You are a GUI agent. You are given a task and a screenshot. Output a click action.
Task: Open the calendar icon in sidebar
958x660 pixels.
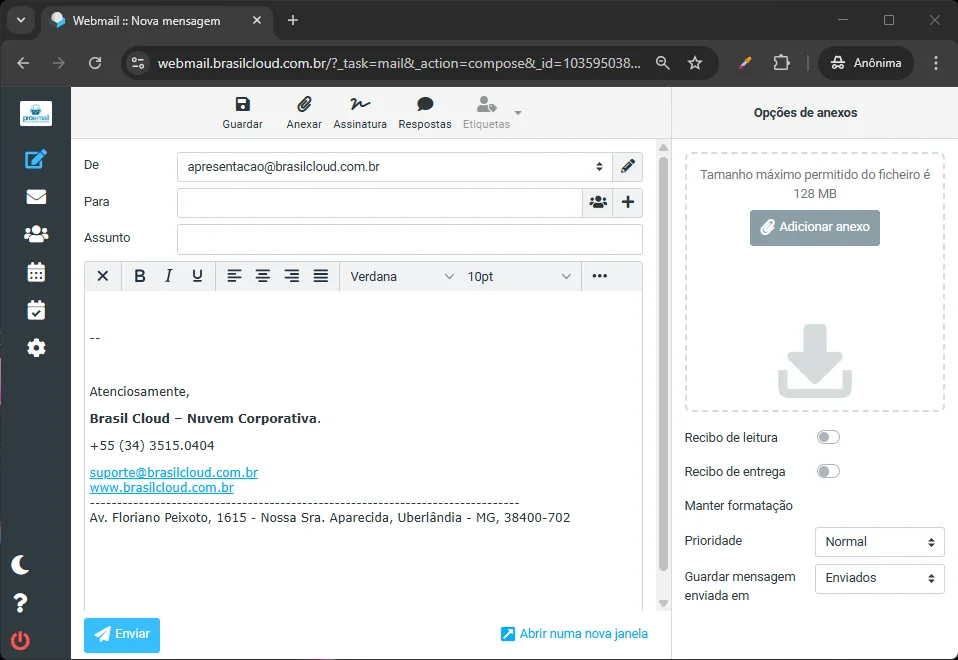[36, 272]
